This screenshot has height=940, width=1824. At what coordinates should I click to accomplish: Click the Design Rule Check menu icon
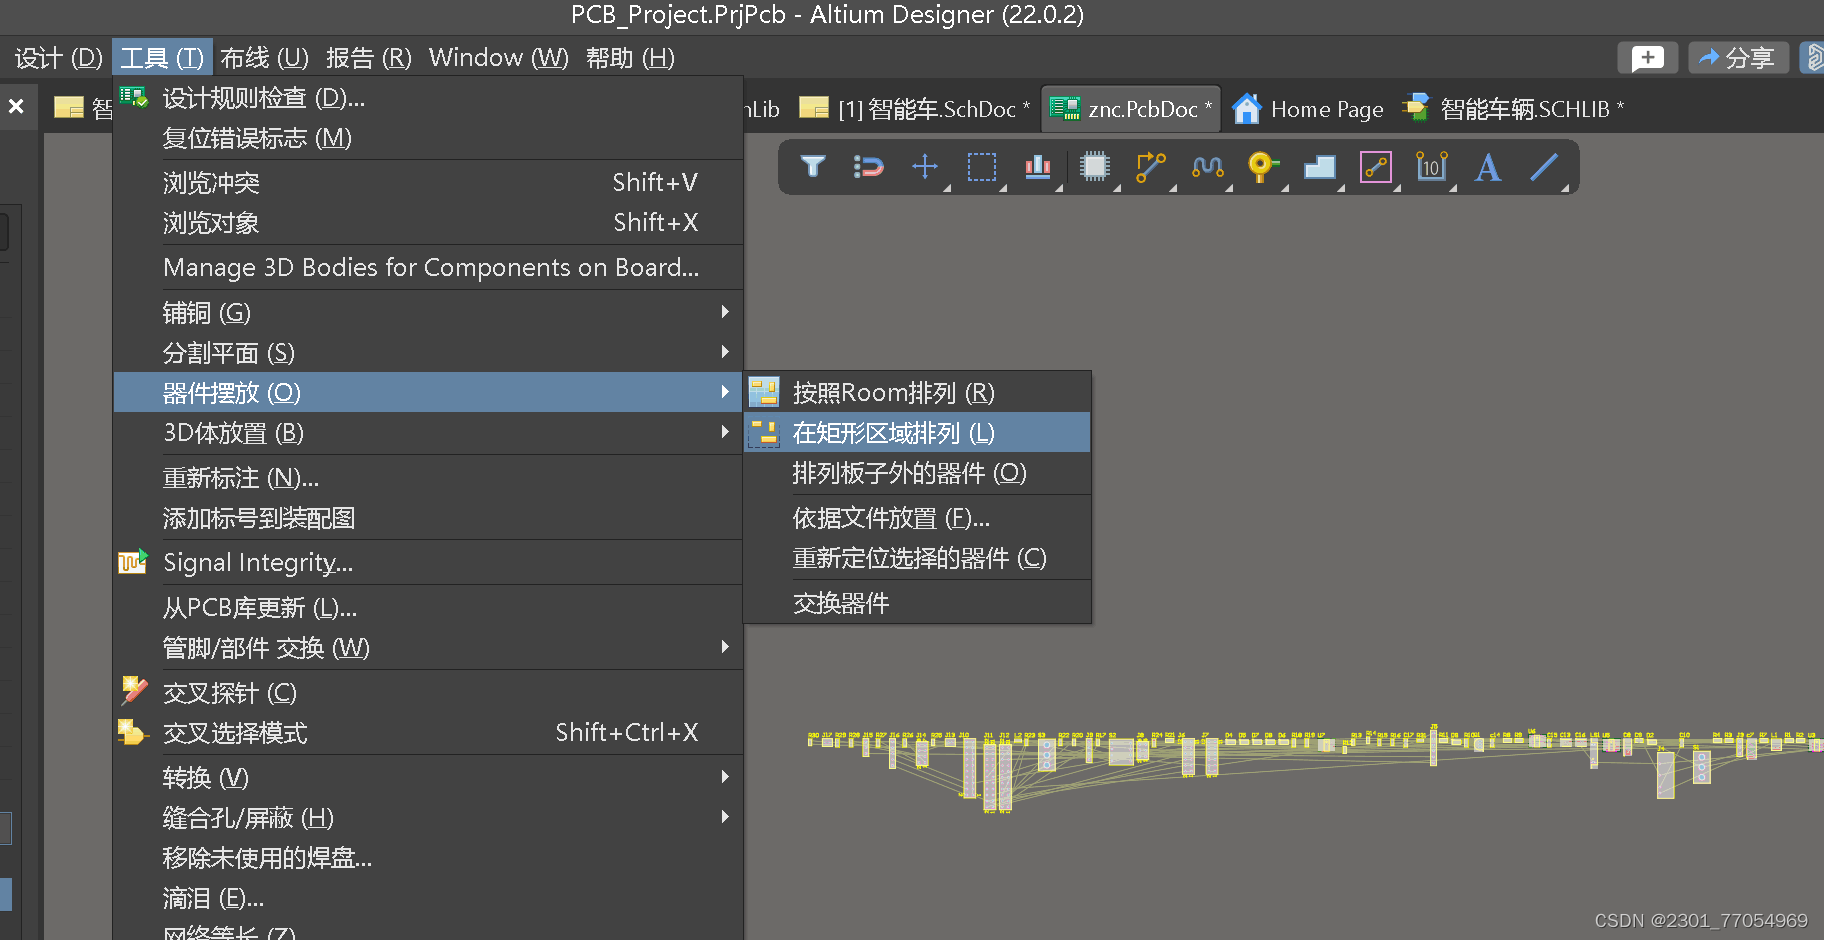tap(134, 97)
